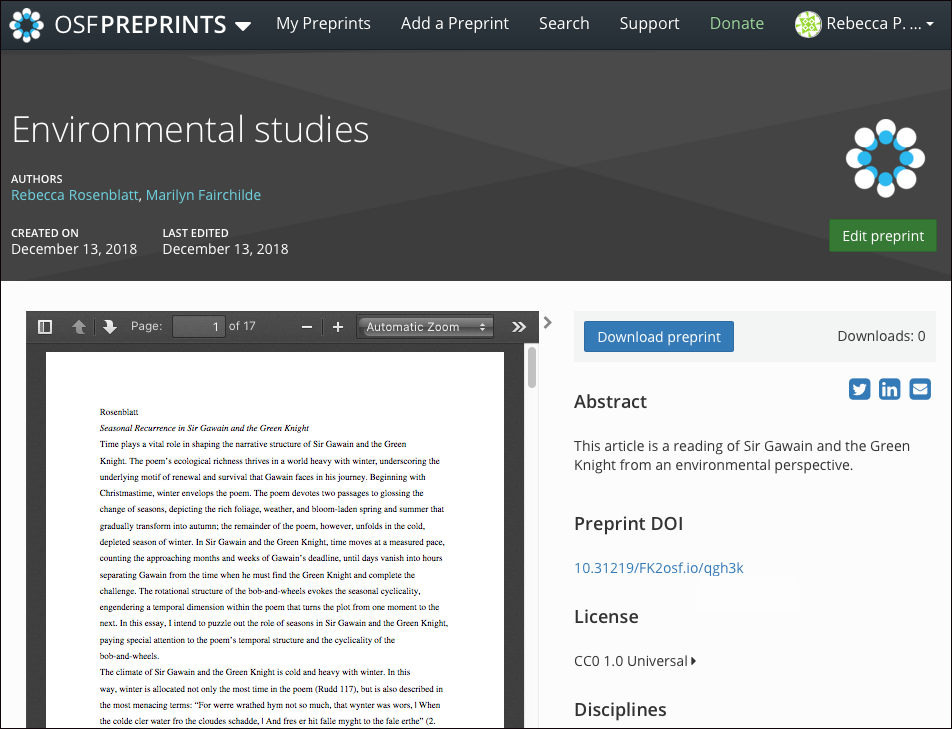The width and height of the screenshot is (952, 729).
Task: Share the preprint on Twitter
Action: [x=859, y=389]
